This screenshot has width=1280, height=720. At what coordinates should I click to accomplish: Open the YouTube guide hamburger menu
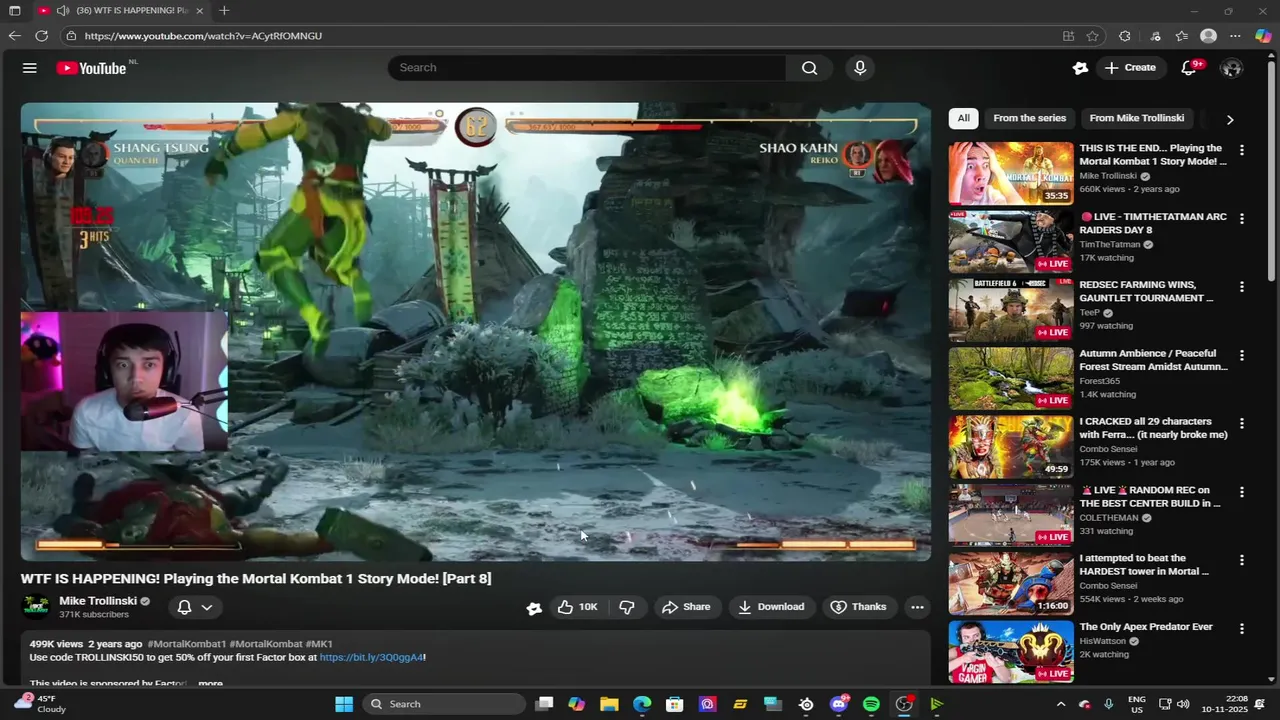coord(30,68)
